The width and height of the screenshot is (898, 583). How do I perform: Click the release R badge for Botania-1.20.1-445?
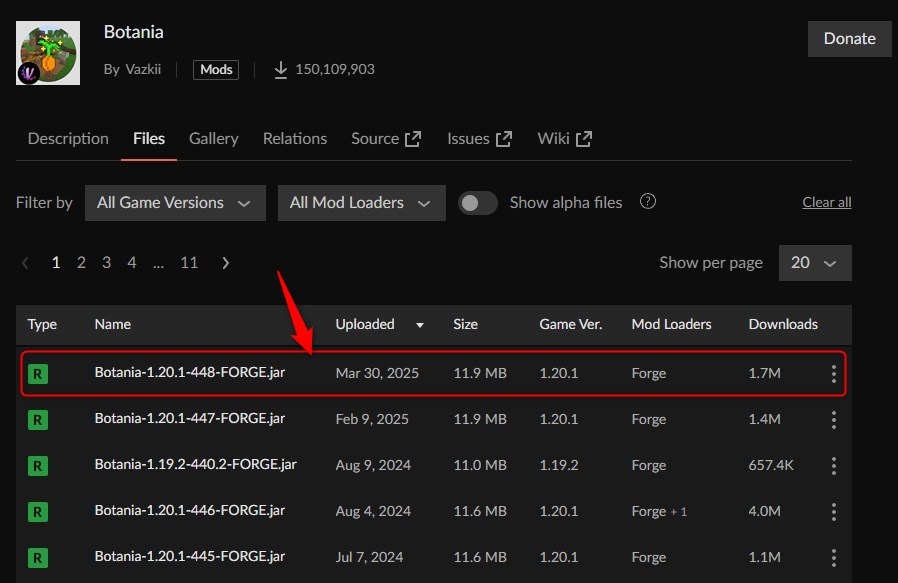38,557
